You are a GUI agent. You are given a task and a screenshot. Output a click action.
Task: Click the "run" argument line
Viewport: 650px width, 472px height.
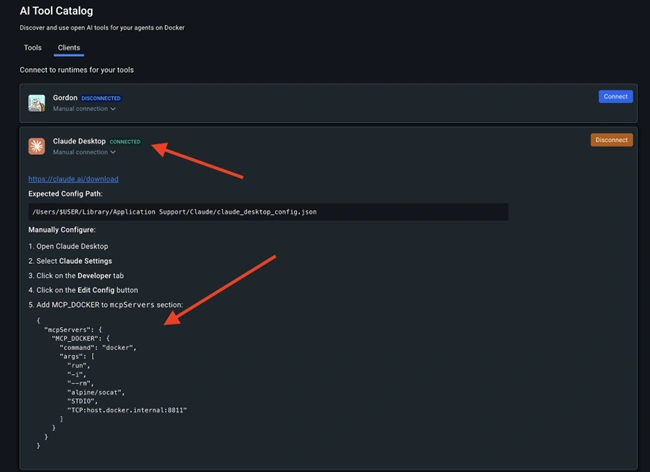point(79,365)
